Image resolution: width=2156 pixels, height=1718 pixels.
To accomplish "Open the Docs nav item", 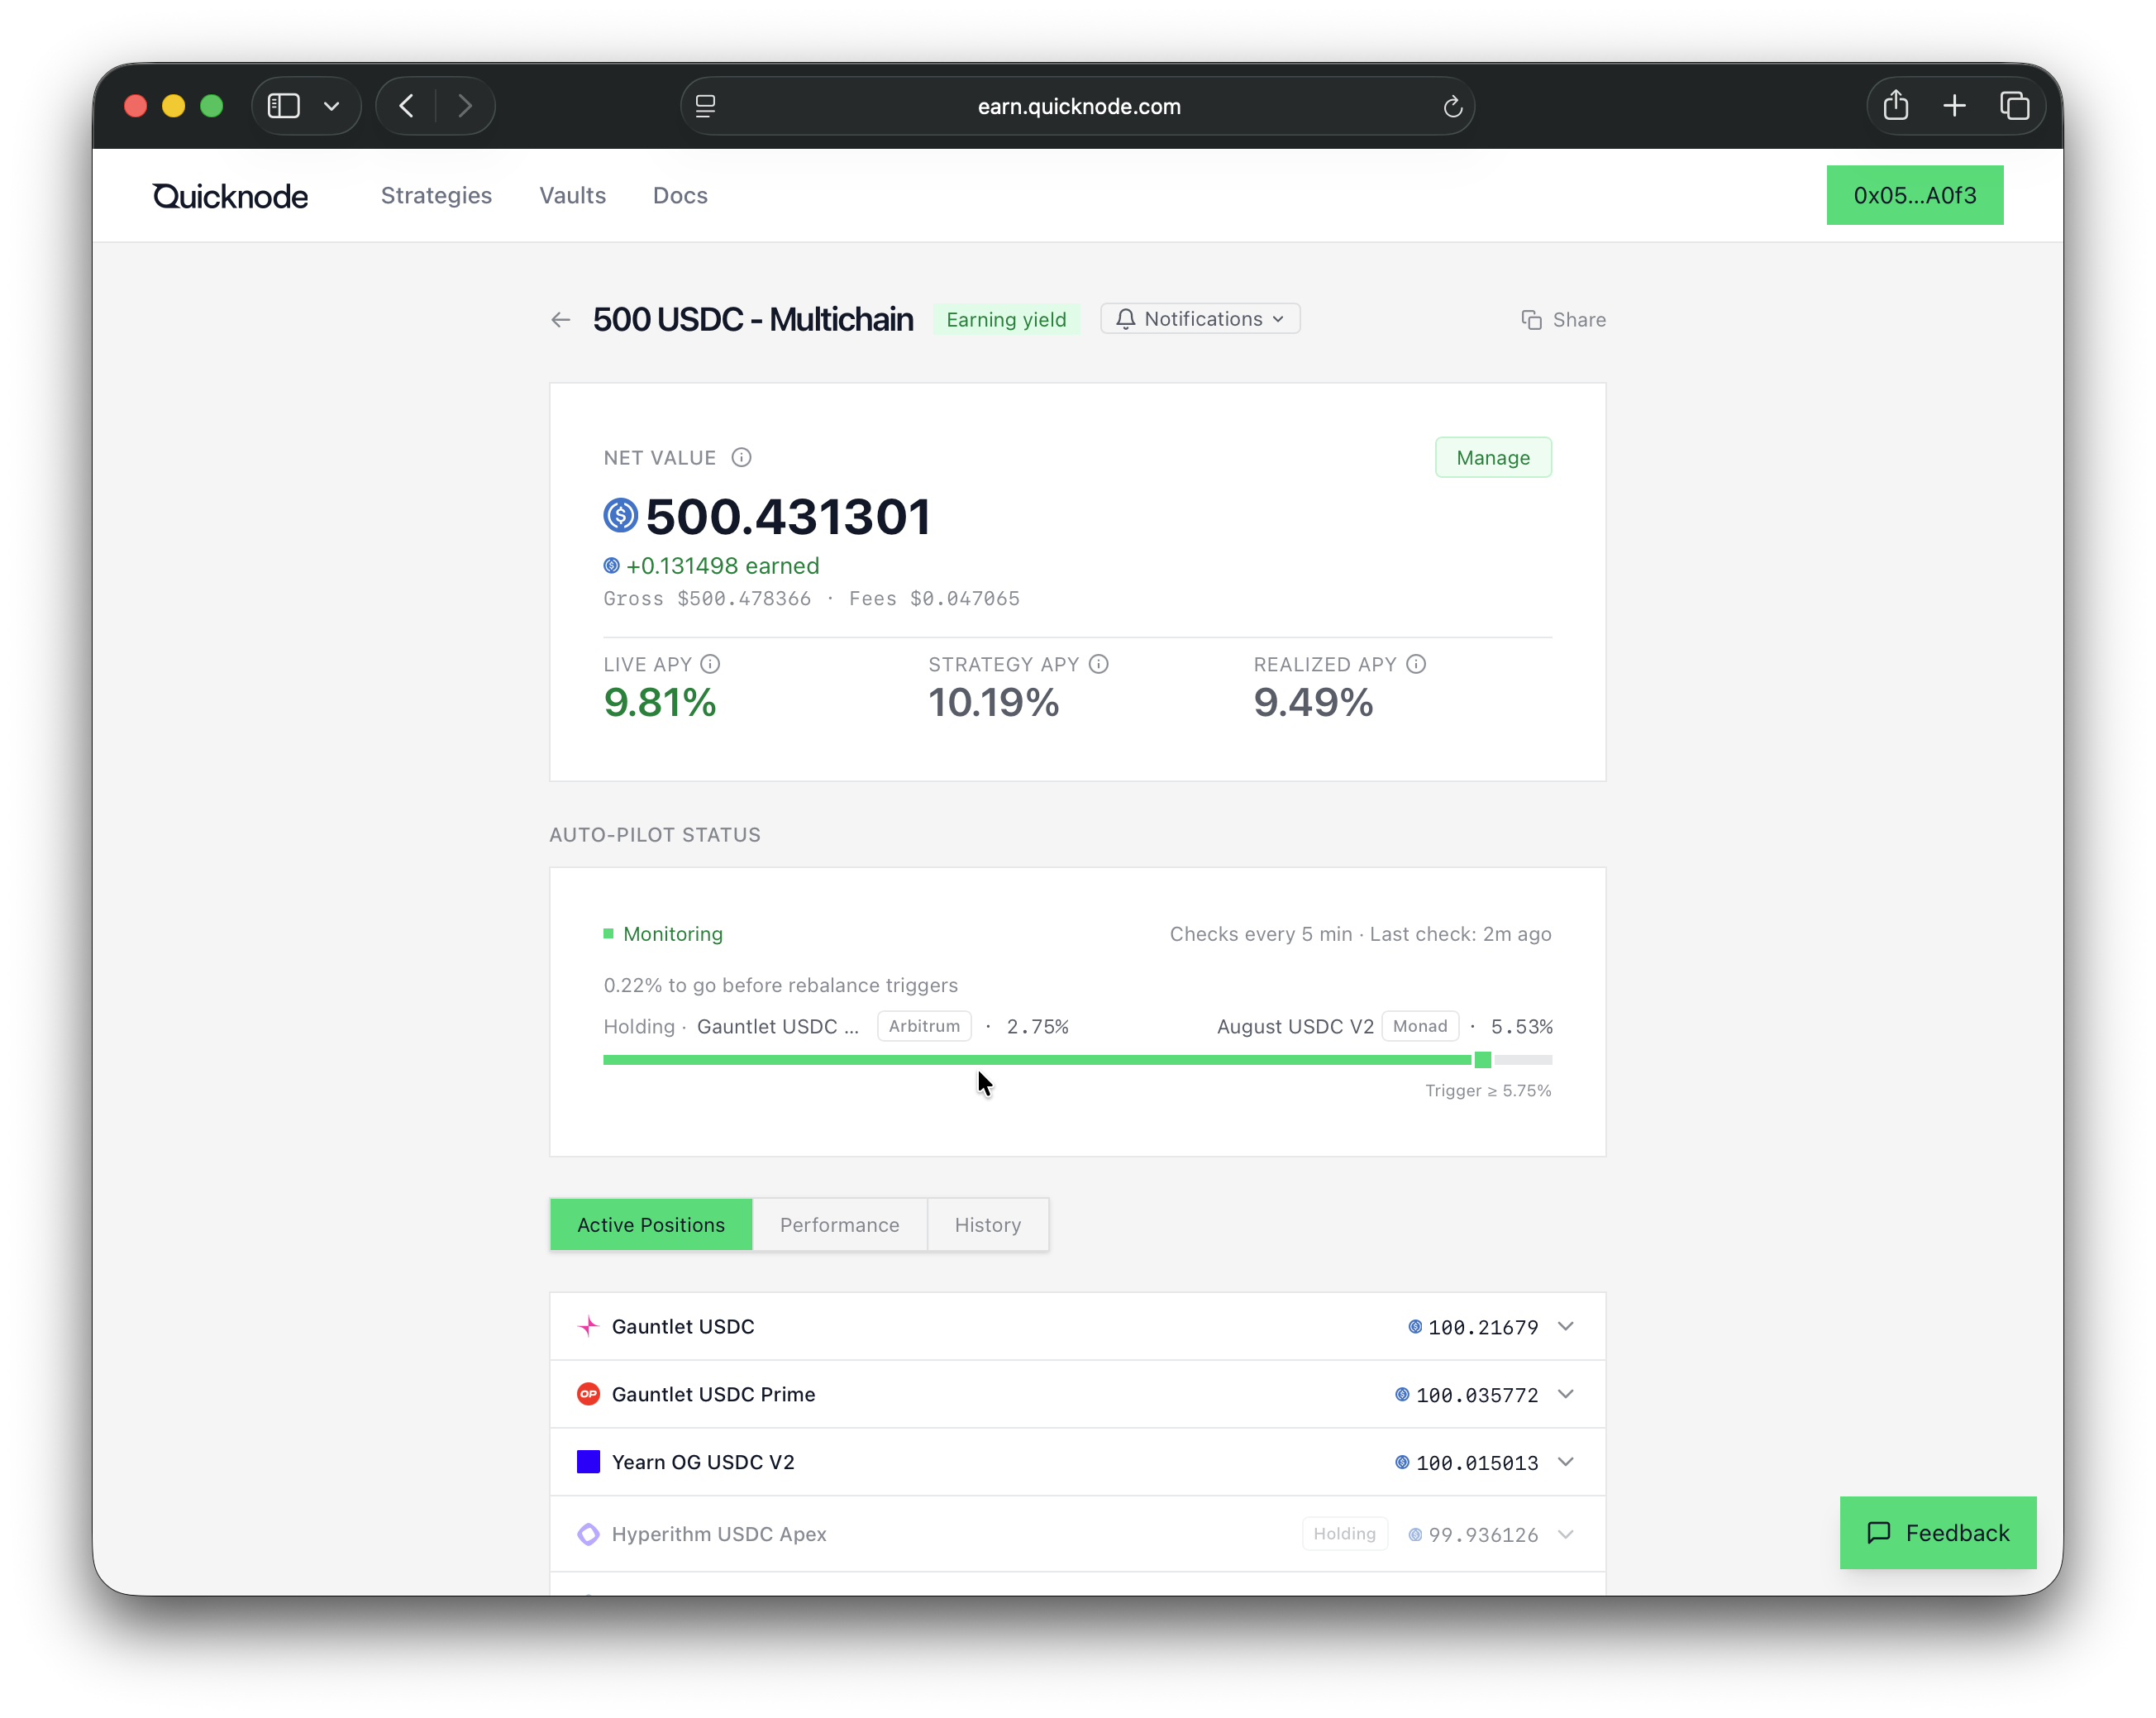I will pyautogui.click(x=680, y=196).
